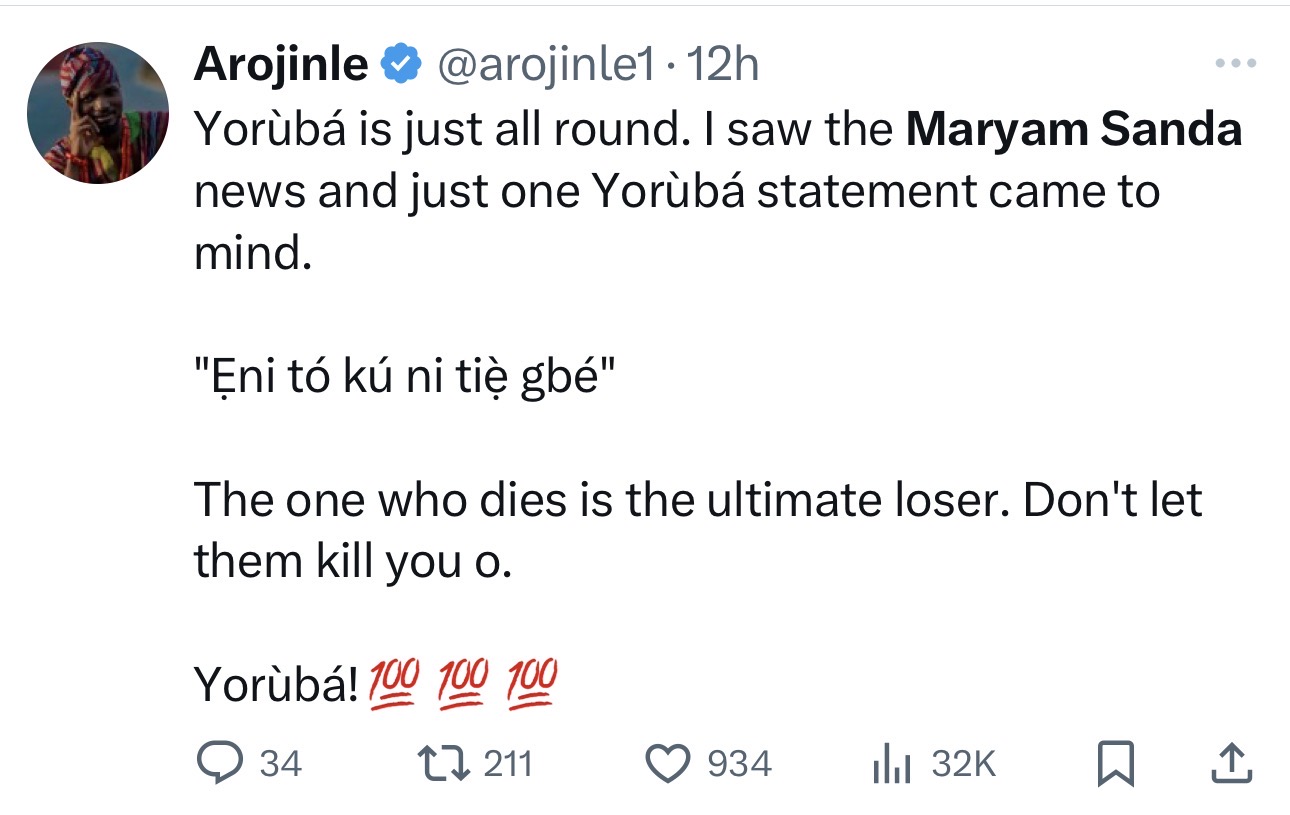Click the 934 likes count
The image size is (1290, 815).
[x=740, y=765]
